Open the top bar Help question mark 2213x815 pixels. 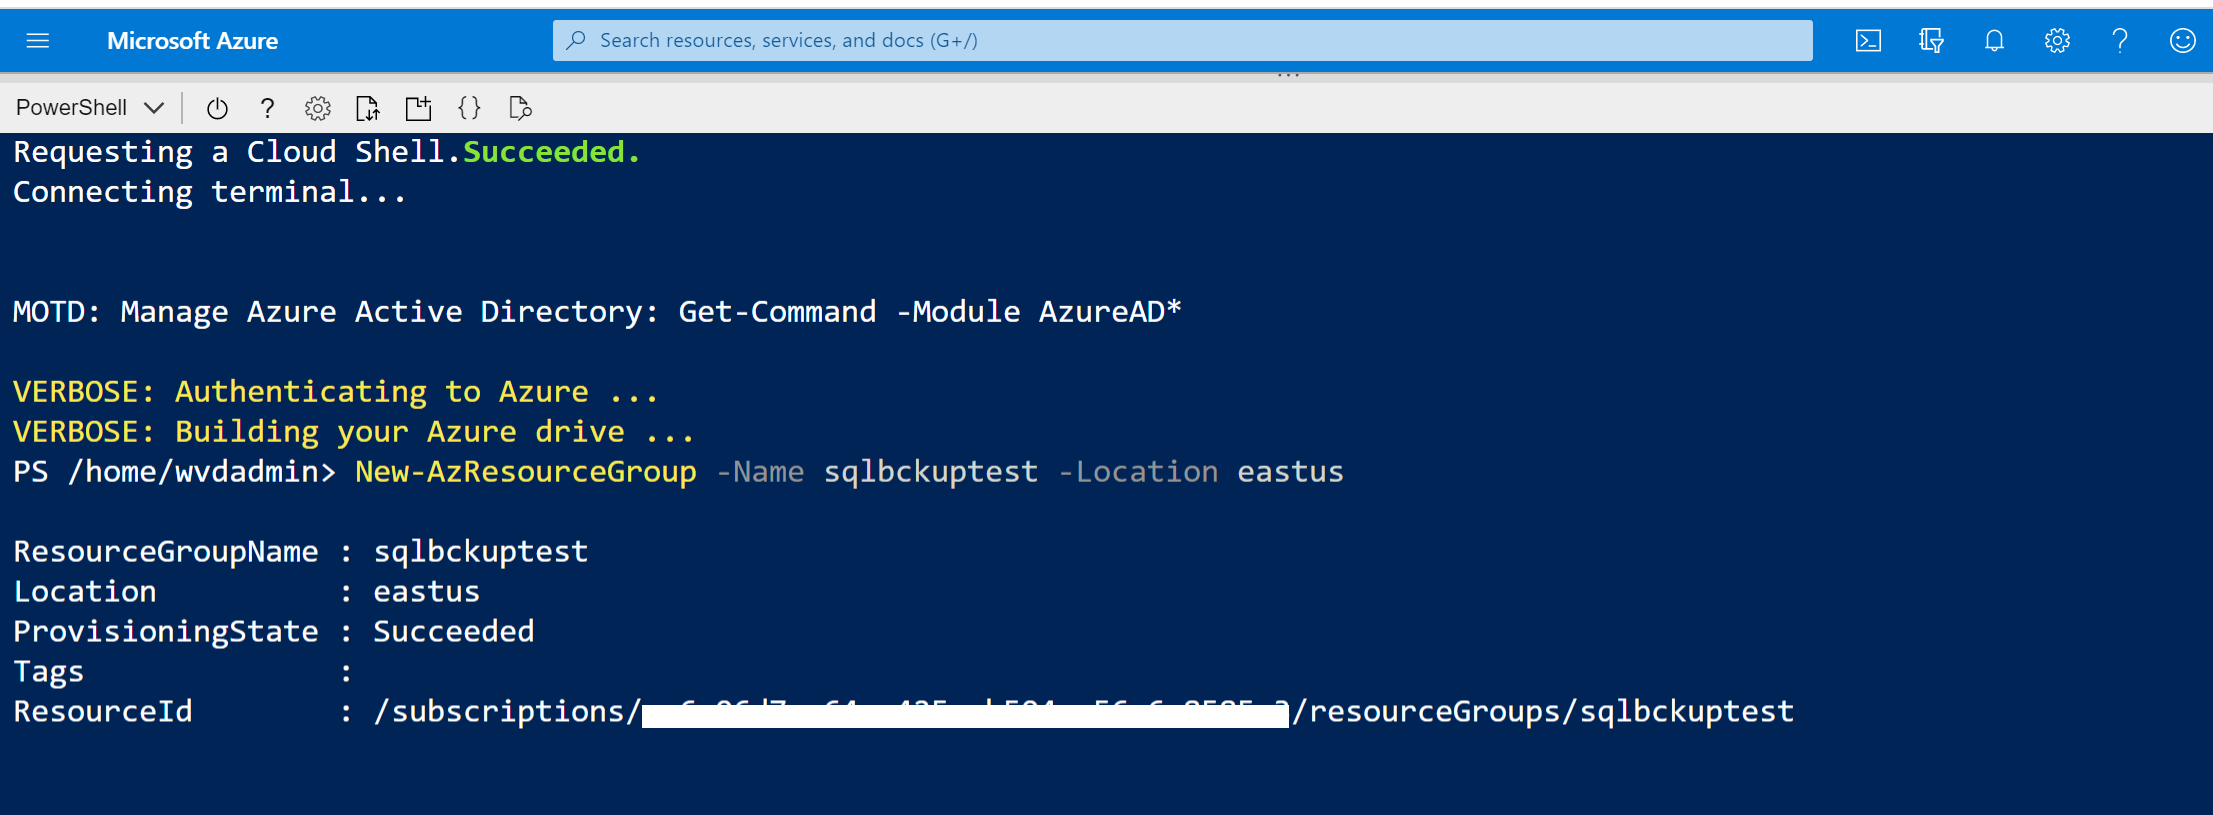[2120, 41]
